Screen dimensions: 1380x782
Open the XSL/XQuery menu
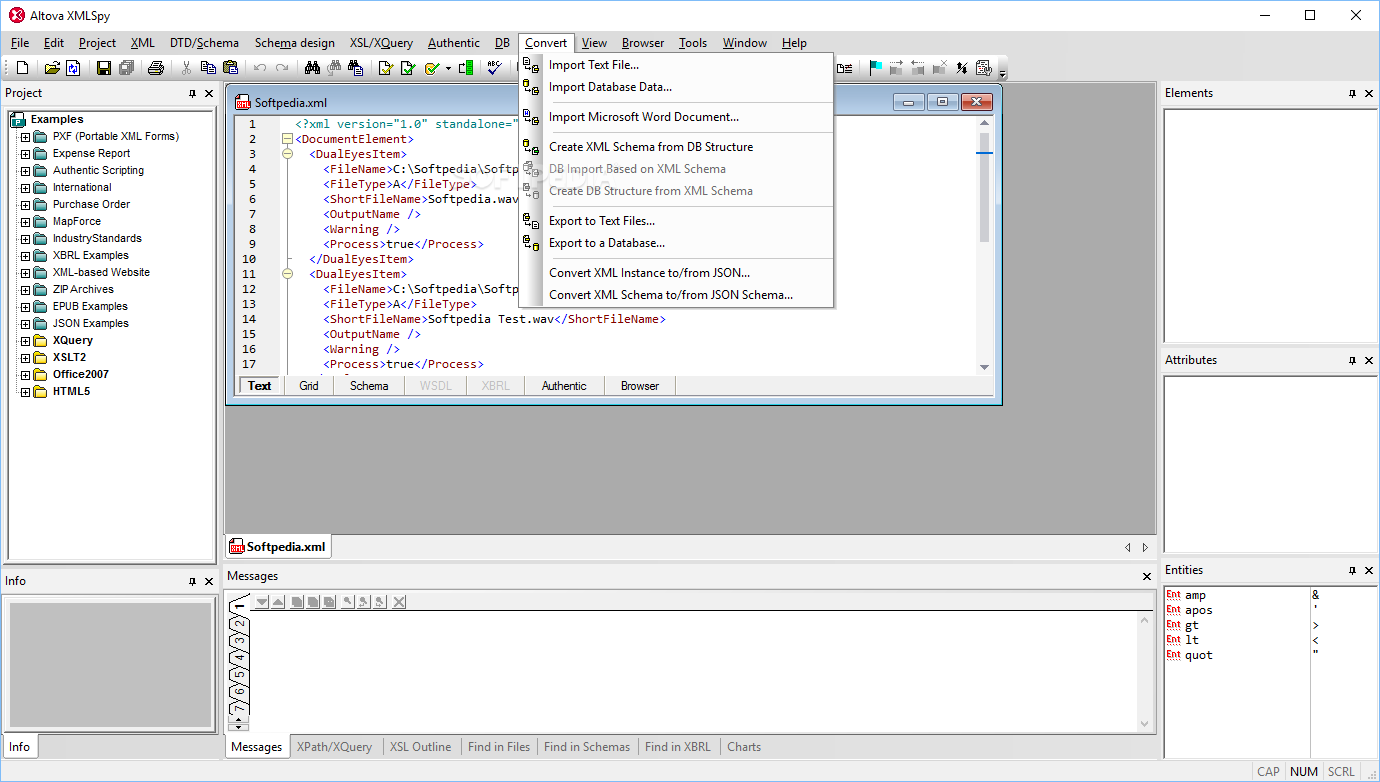coord(381,43)
